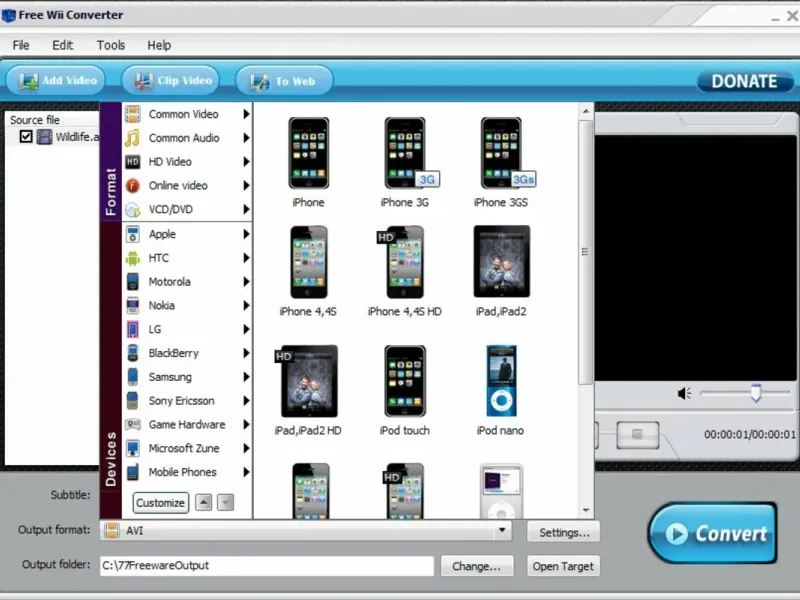
Task: Click the Nokia phone icon
Action: (133, 306)
